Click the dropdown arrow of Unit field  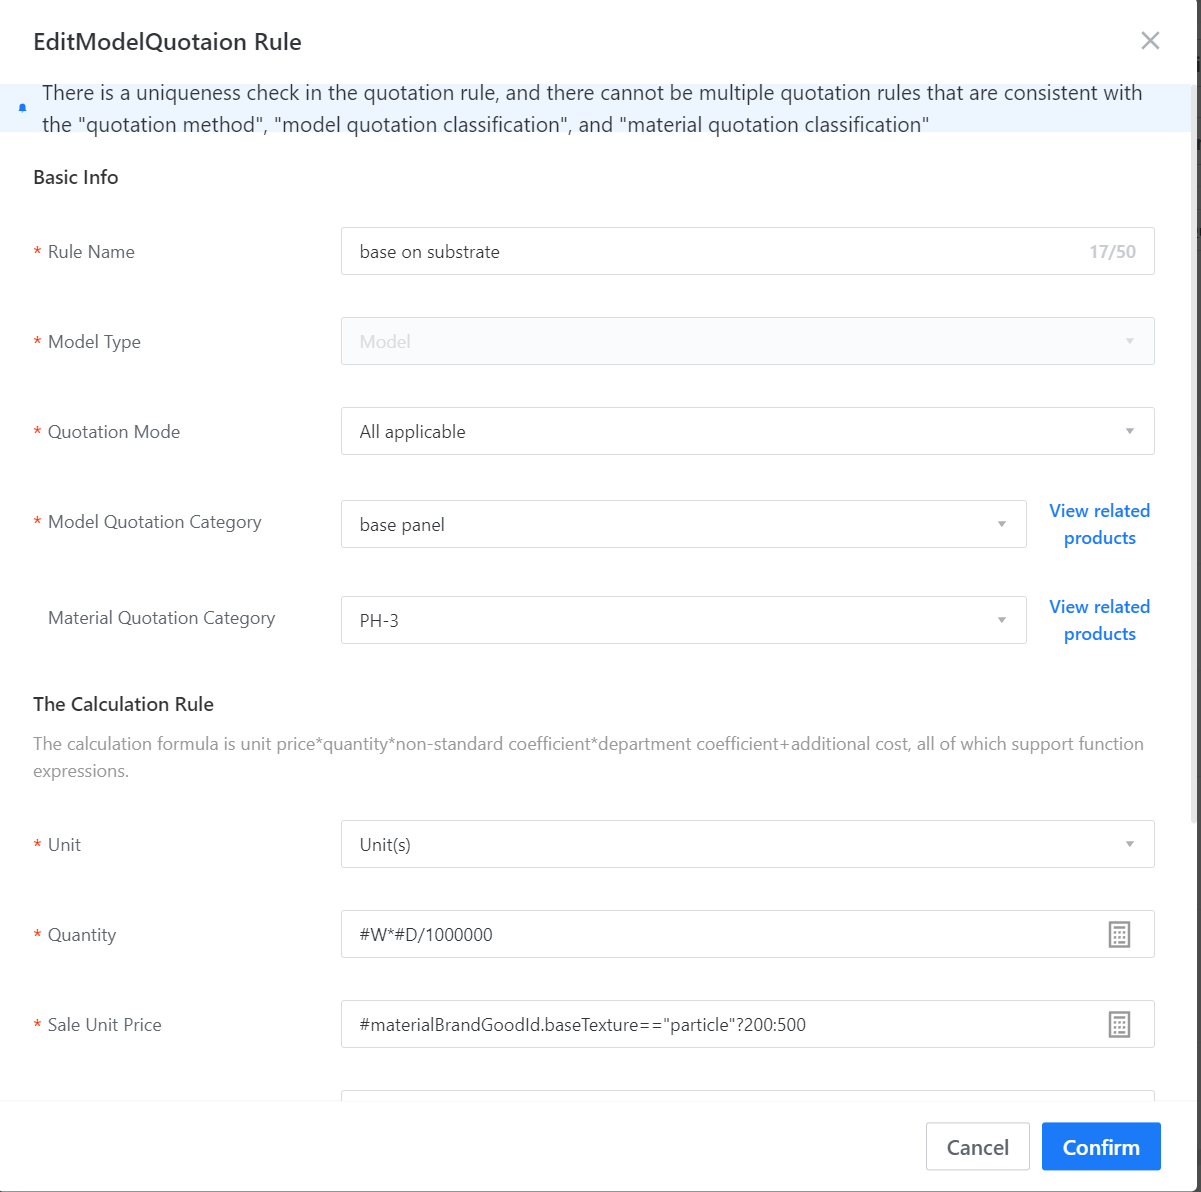pyautogui.click(x=1130, y=844)
